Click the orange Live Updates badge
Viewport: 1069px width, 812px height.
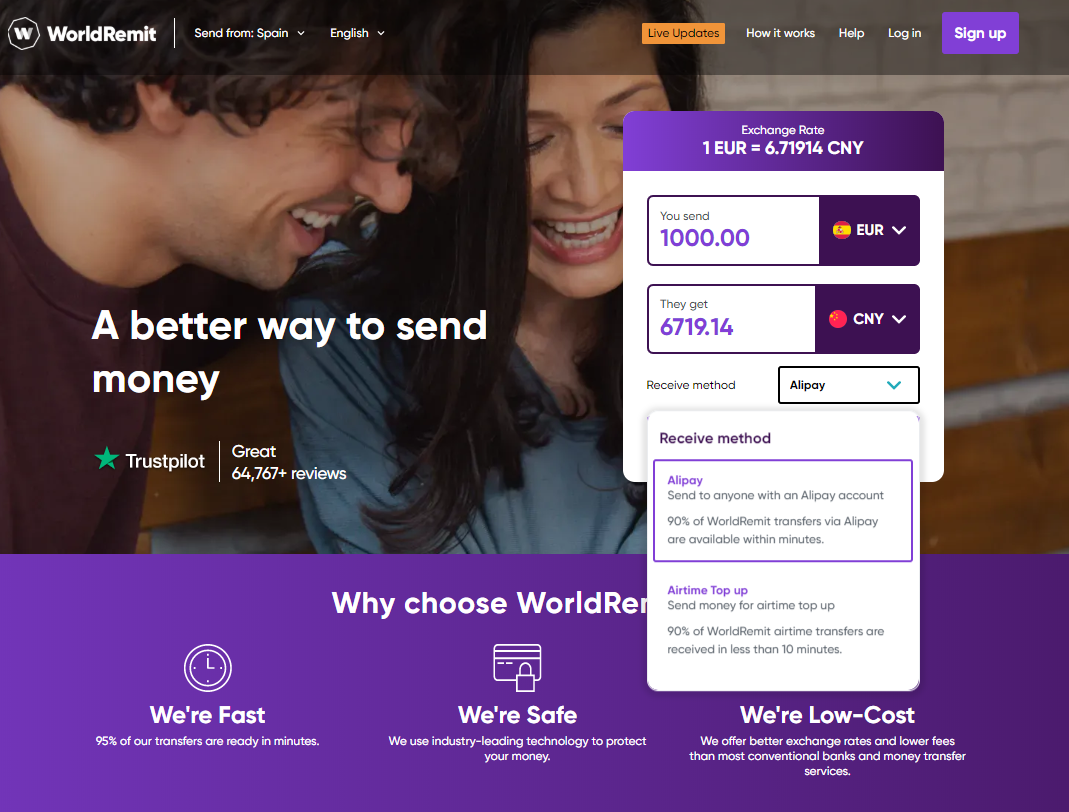click(x=683, y=33)
